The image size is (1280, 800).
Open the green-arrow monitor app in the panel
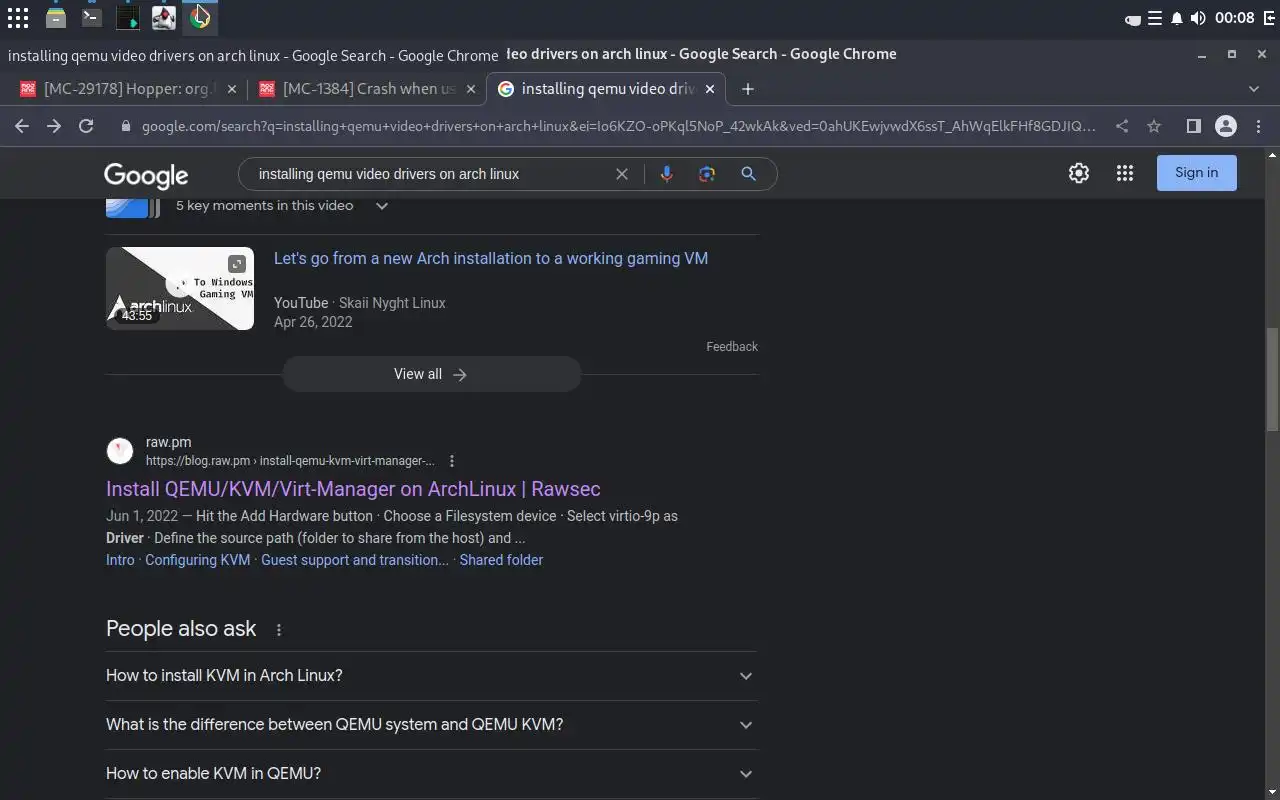tap(128, 17)
